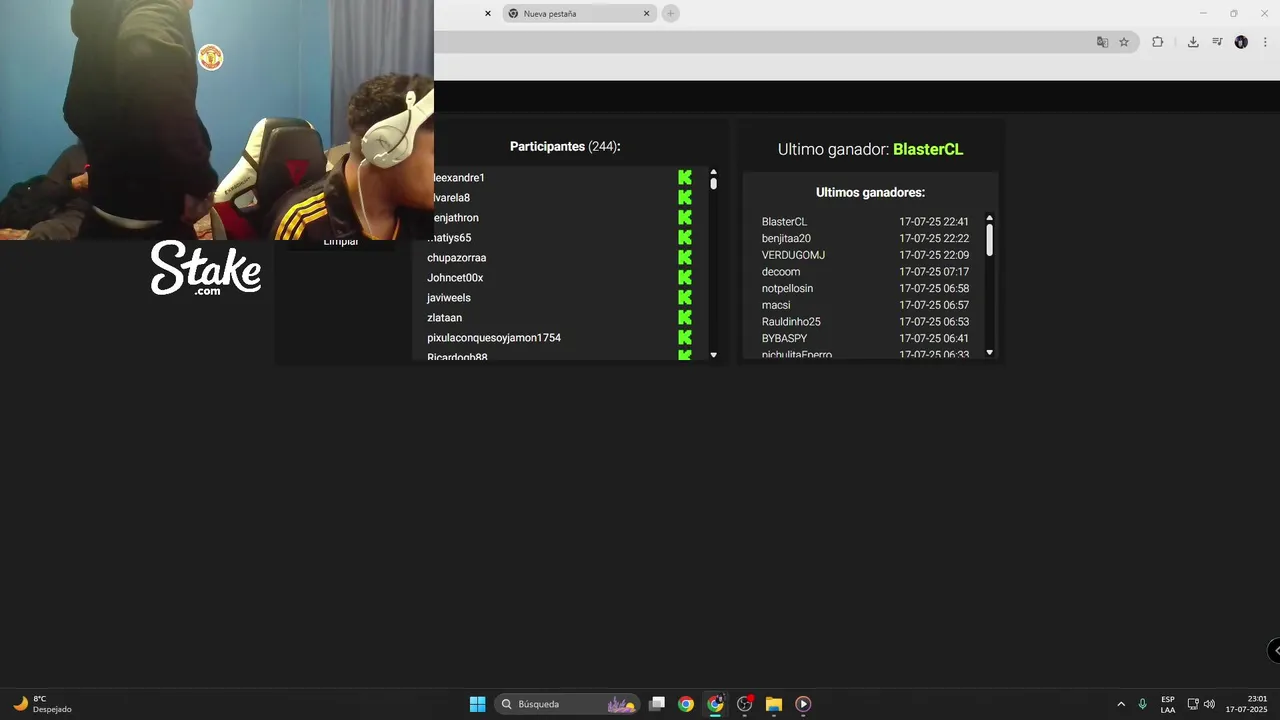This screenshot has width=1280, height=720.
Task: Click the Kick icon next to chupazorraa
Action: 685,257
